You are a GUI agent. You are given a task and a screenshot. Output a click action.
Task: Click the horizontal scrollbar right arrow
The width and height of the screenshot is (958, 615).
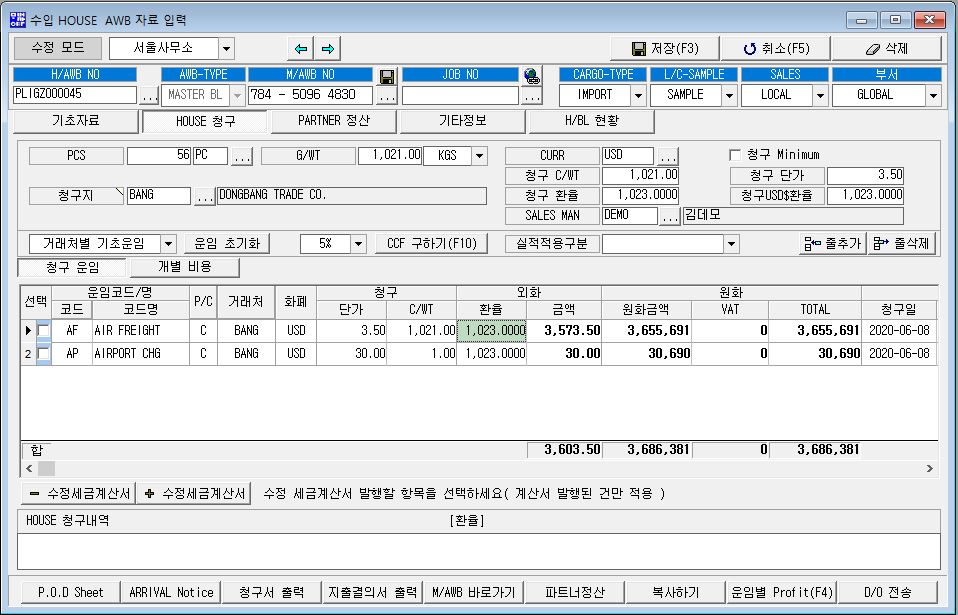point(930,468)
